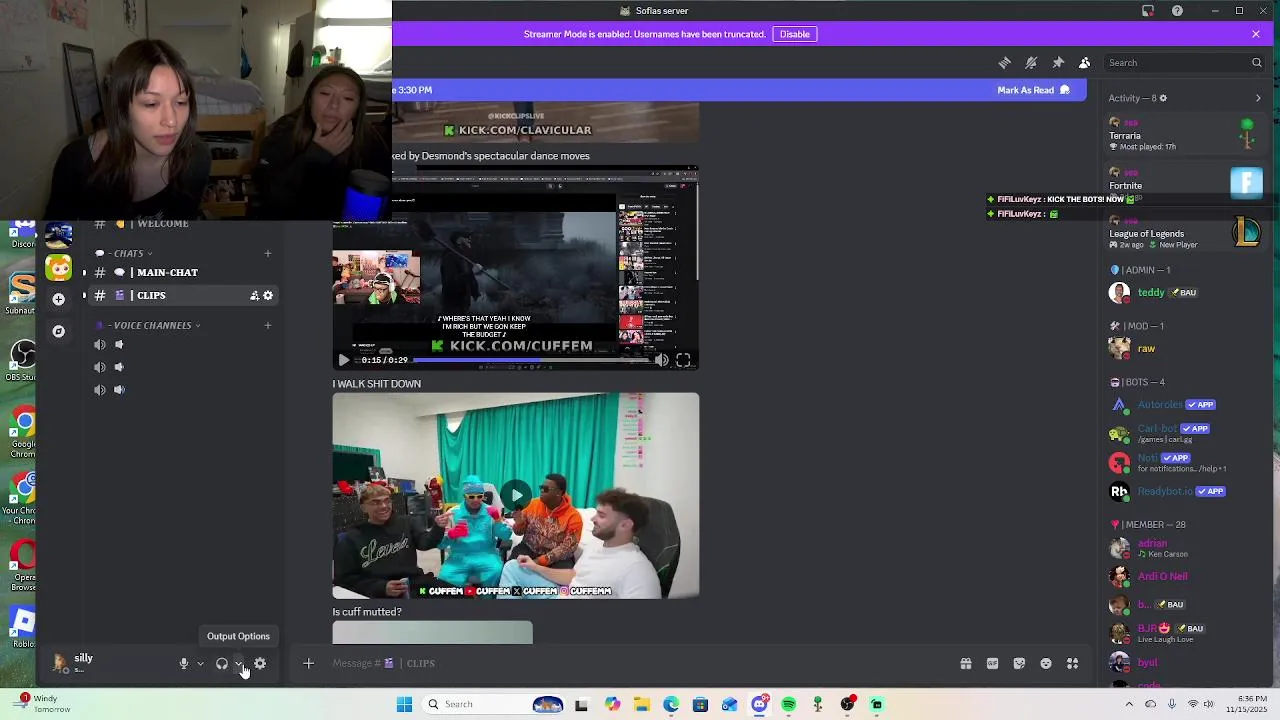Open the Help question mark icon
Viewport: 1280px width, 720px height.
coord(1177,11)
